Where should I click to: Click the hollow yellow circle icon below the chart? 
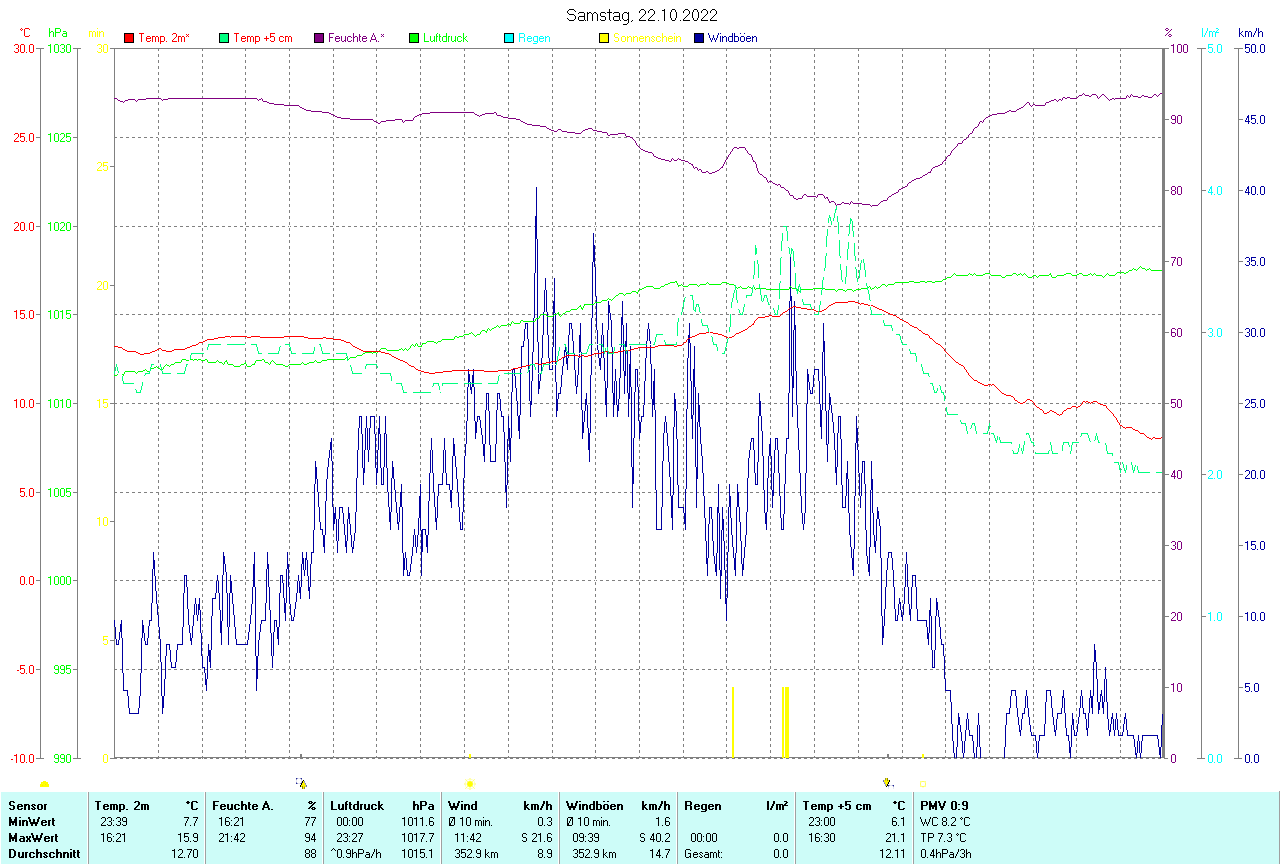coord(922,784)
